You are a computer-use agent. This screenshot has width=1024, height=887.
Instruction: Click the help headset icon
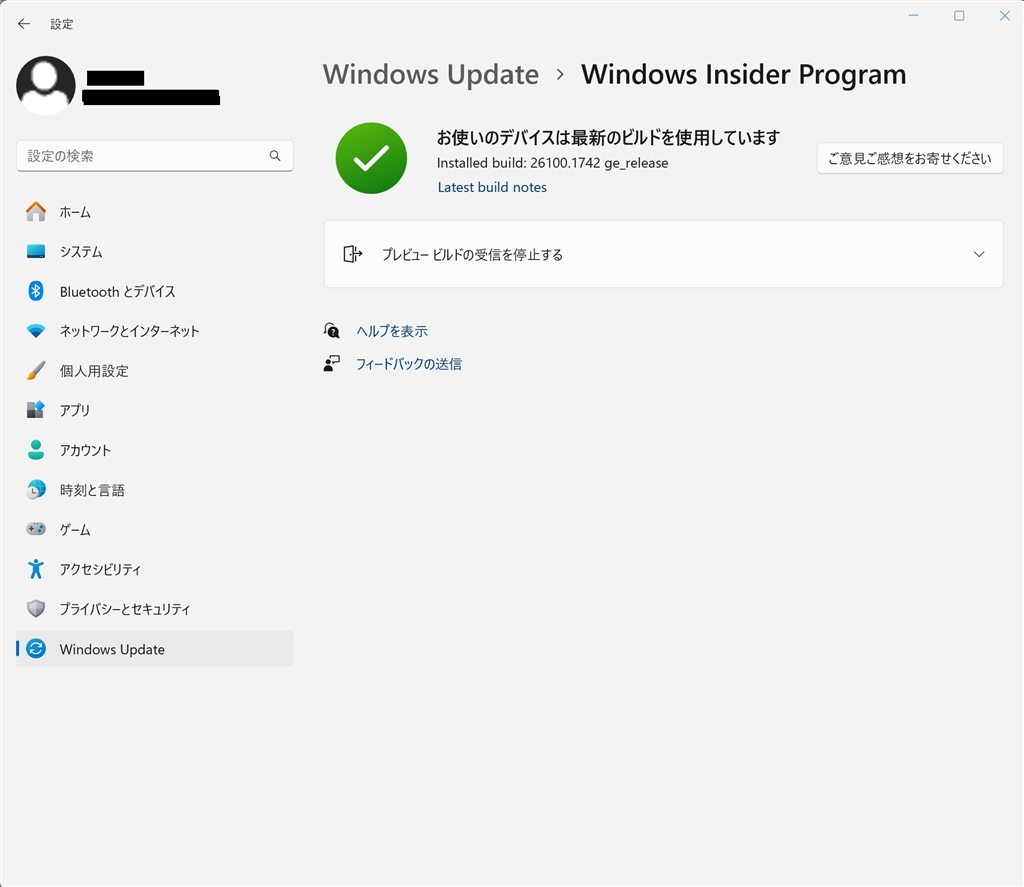click(332, 331)
